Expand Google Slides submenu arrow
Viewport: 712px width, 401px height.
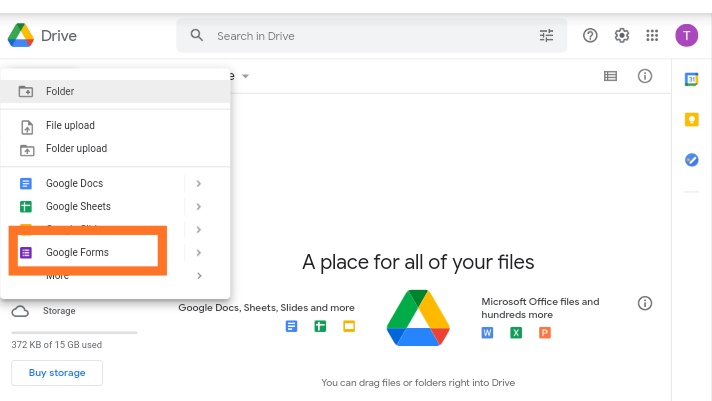click(x=198, y=230)
